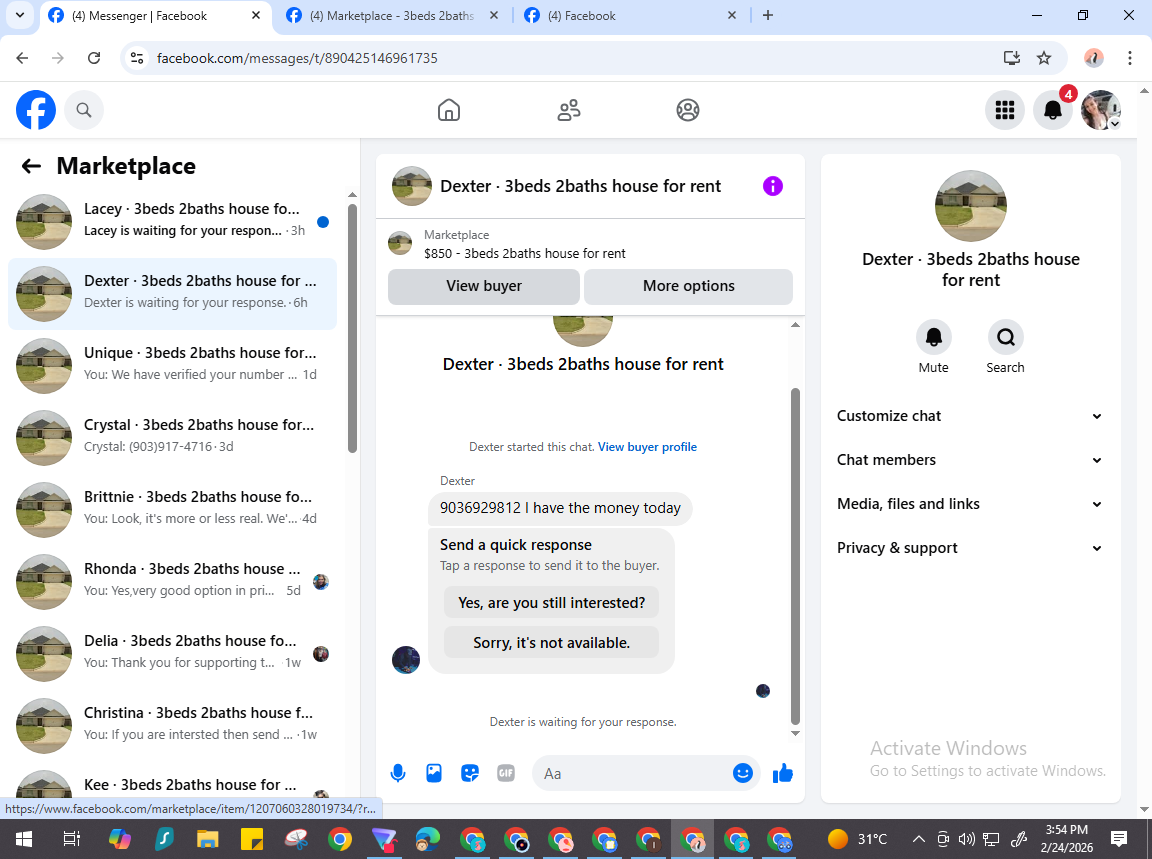Open Windows Start menu
Viewport: 1152px width, 859px height.
pyautogui.click(x=24, y=838)
